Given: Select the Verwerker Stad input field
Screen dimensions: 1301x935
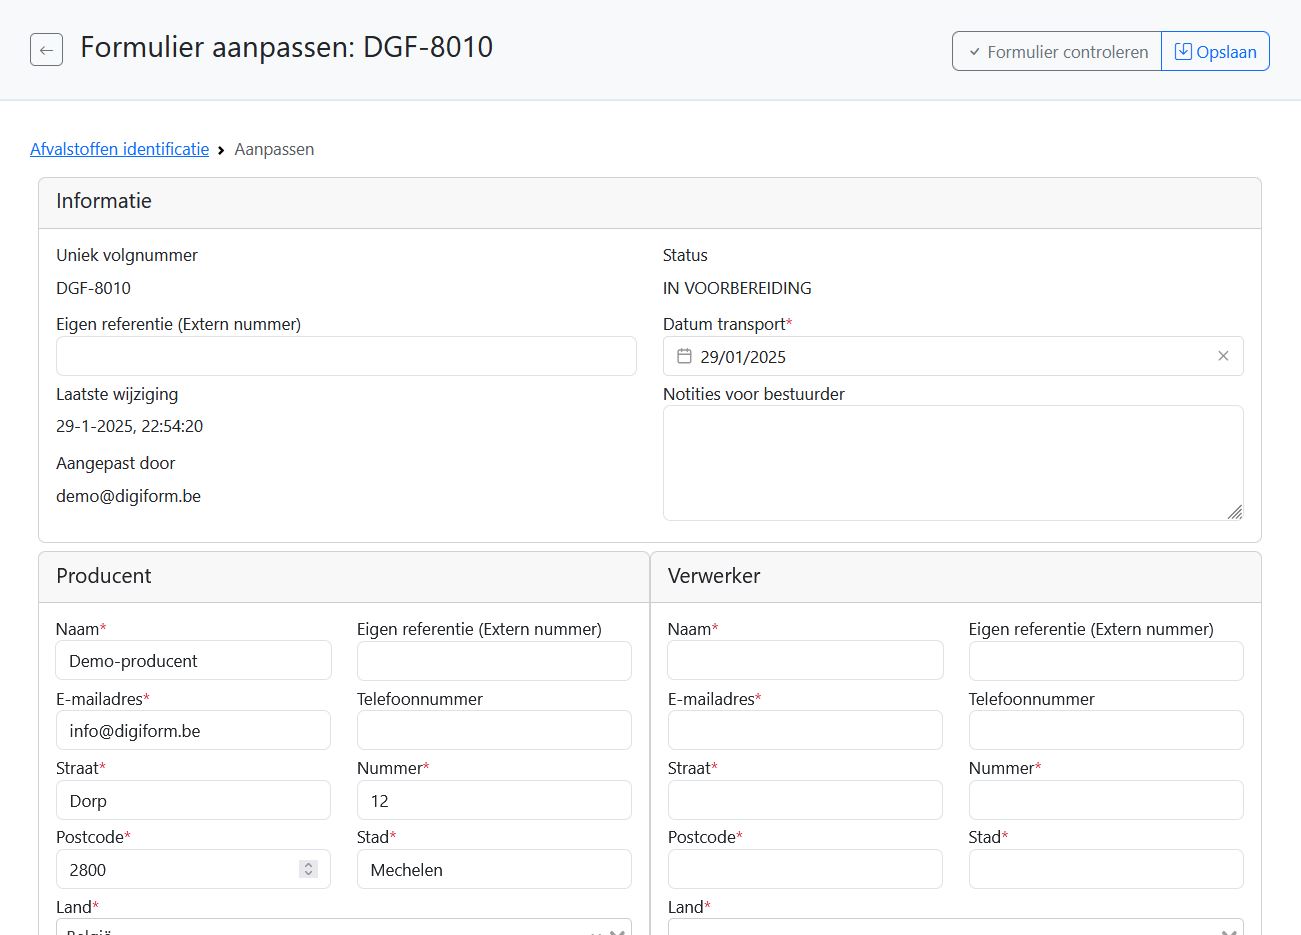Looking at the screenshot, I should coord(1105,870).
